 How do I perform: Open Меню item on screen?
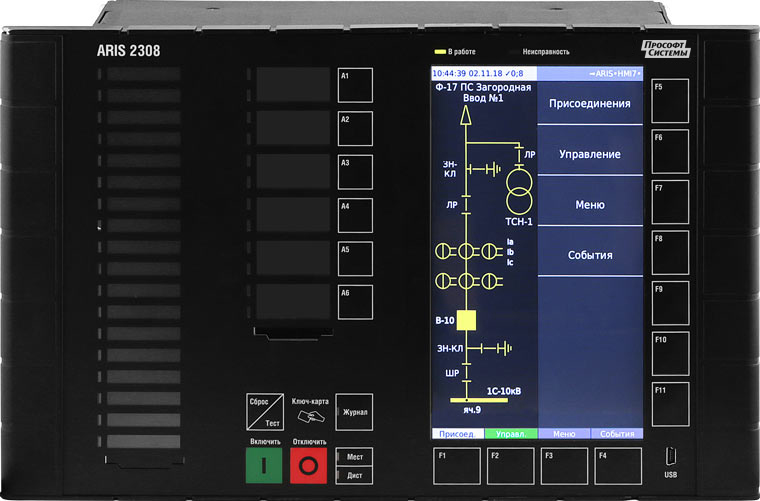pyautogui.click(x=590, y=204)
